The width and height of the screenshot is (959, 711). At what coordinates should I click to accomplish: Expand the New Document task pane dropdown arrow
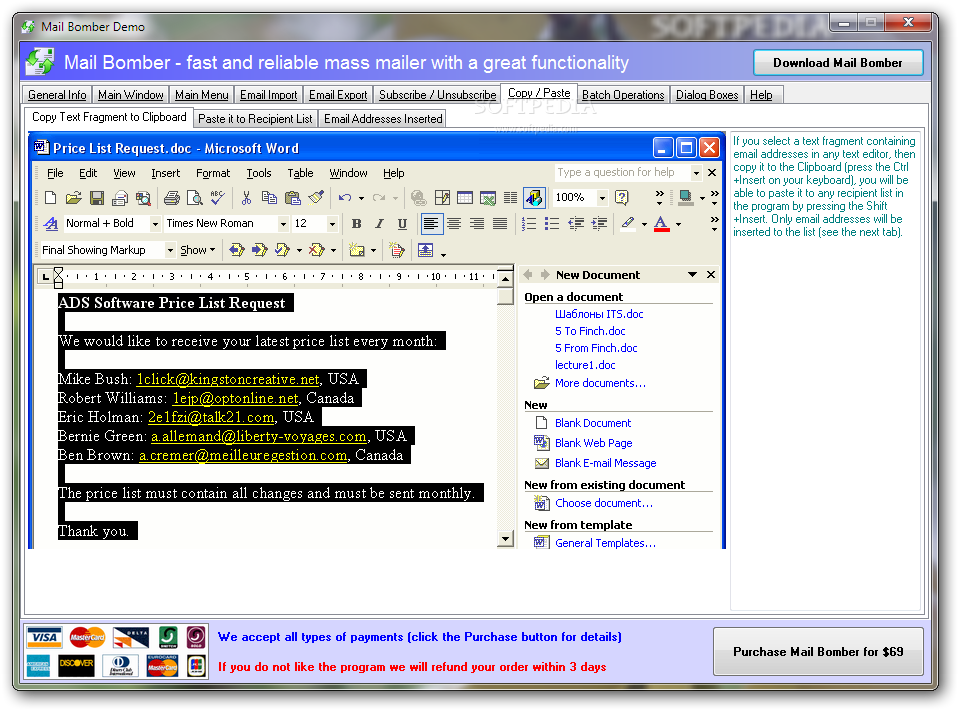(692, 275)
